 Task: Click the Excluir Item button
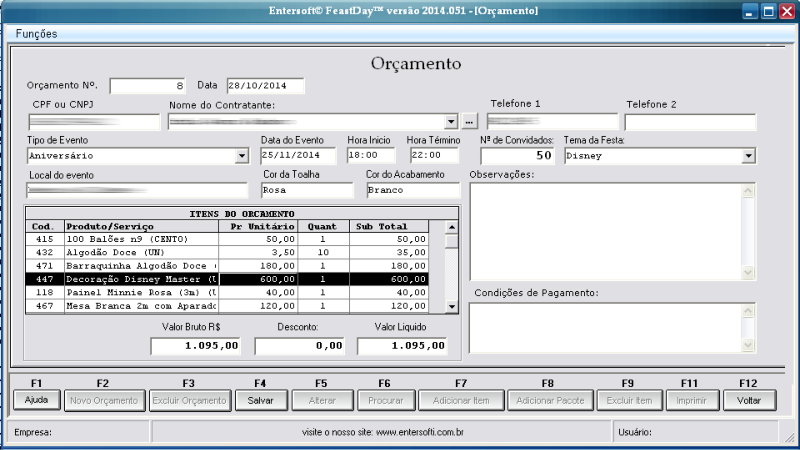(x=630, y=401)
